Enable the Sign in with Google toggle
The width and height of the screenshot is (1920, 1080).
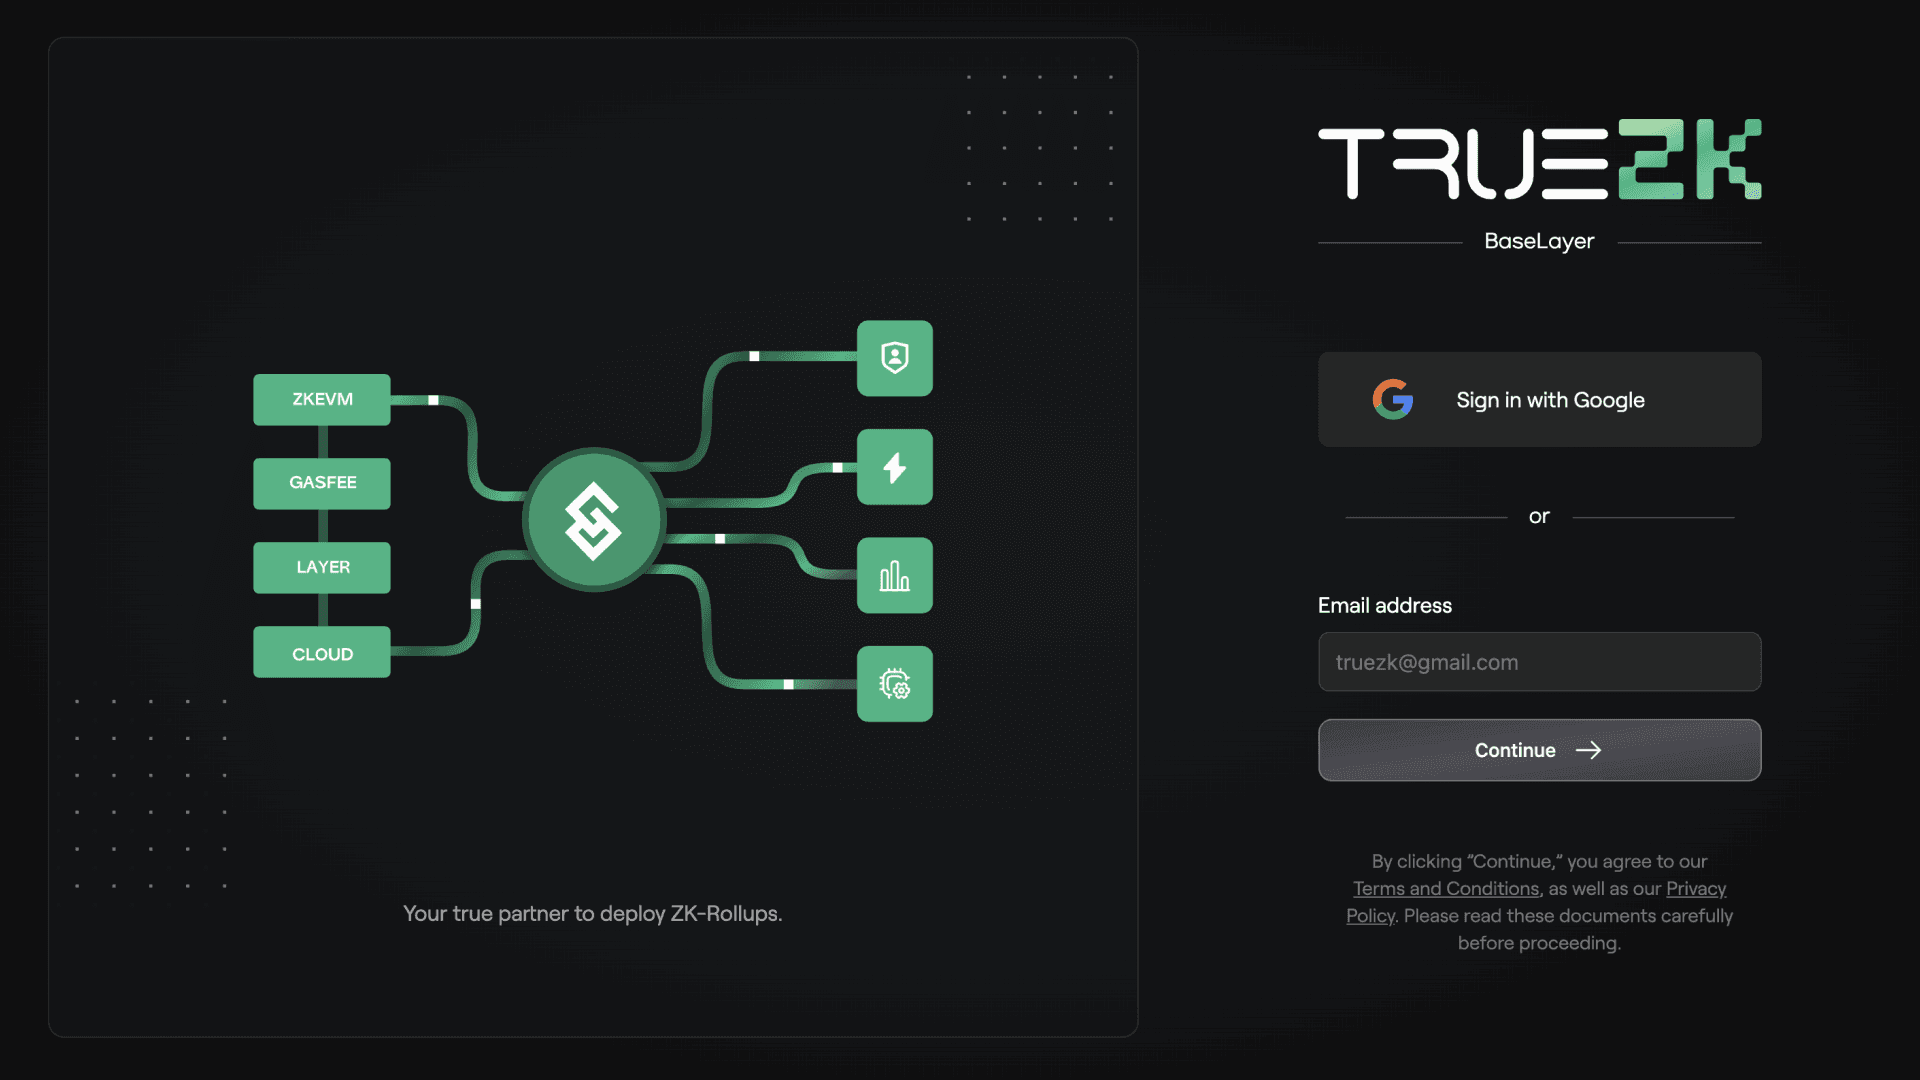click(x=1539, y=398)
